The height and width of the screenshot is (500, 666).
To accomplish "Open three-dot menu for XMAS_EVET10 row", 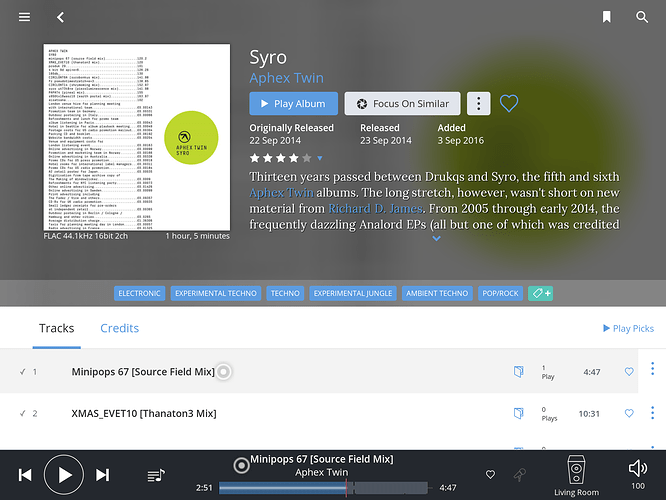I will (x=652, y=413).
